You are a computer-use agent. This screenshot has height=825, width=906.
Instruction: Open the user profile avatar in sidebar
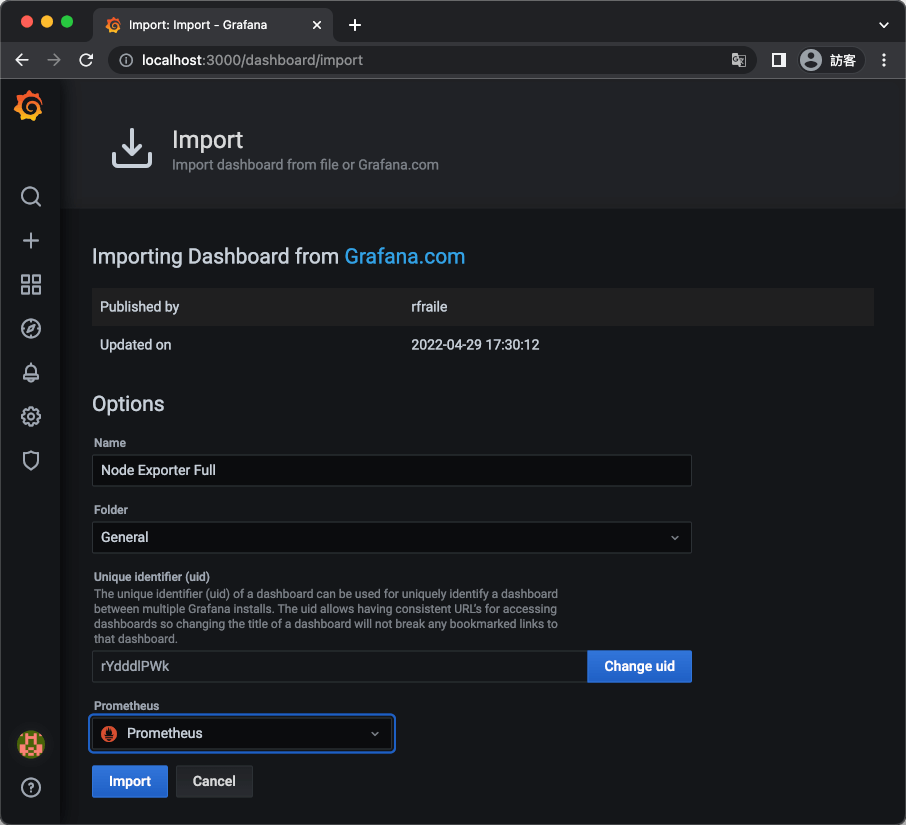31,744
